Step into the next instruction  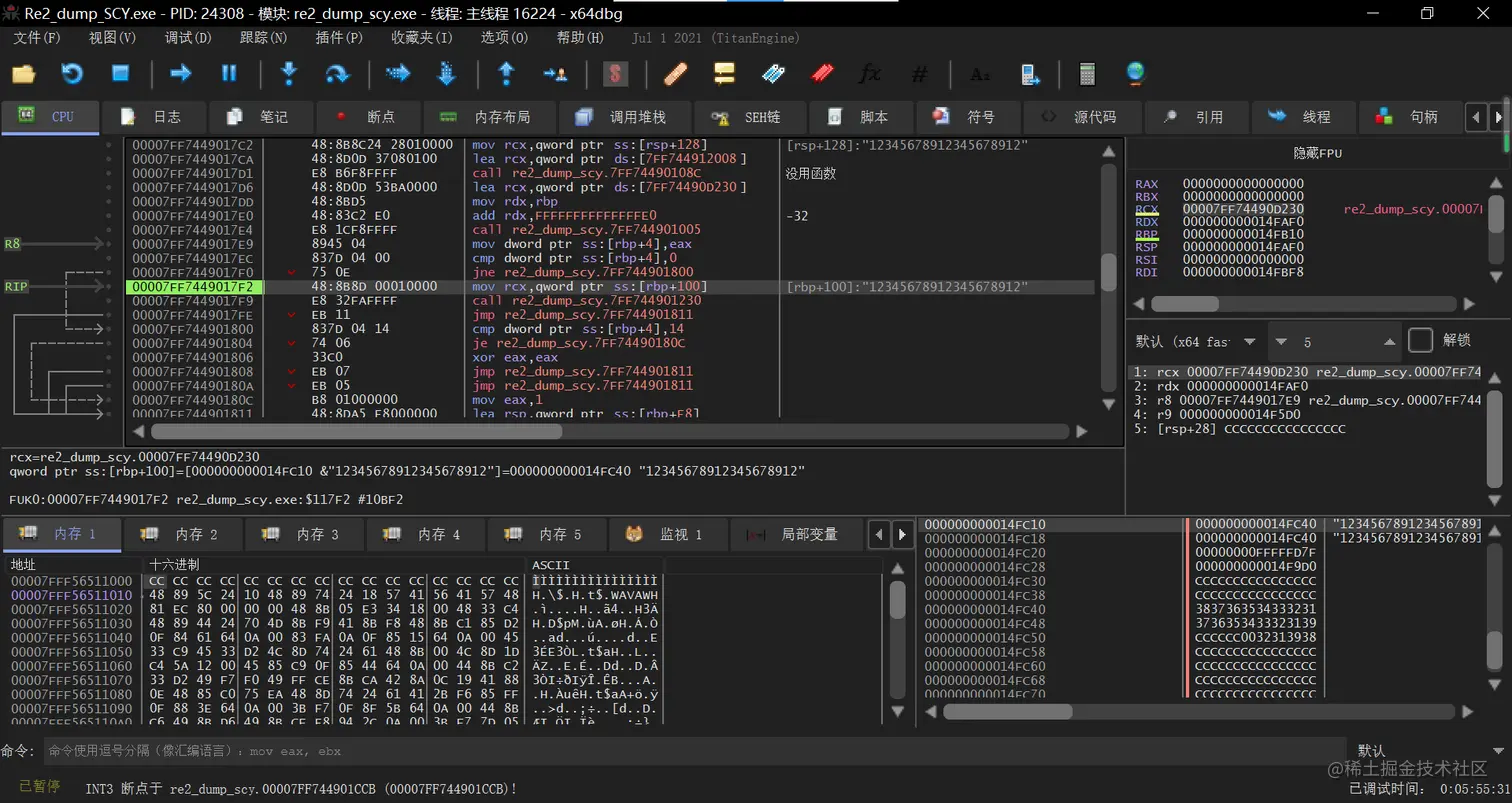289,73
